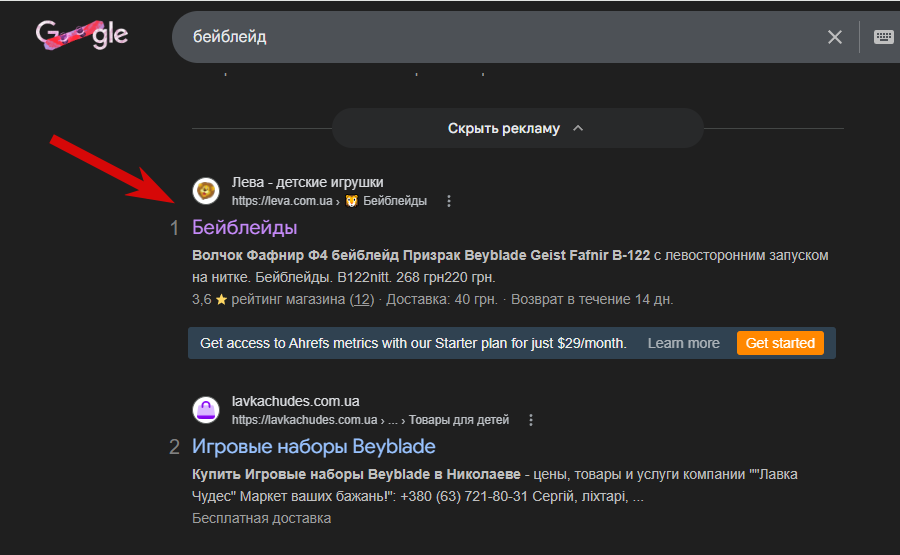Click the lavkachudes purple bag favicon
The width and height of the screenshot is (900, 555).
click(206, 410)
